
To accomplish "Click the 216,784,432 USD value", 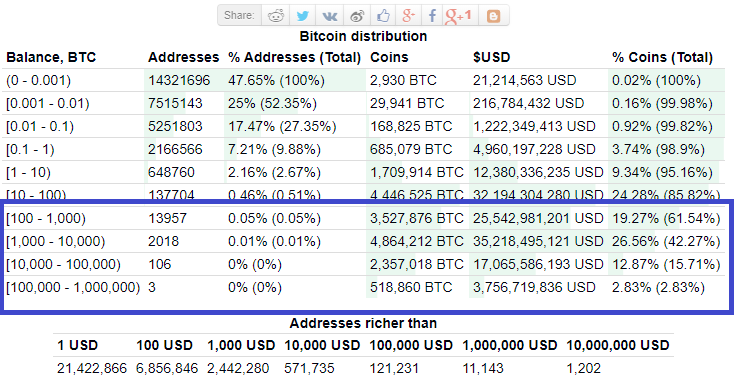I will pyautogui.click(x=528, y=103).
